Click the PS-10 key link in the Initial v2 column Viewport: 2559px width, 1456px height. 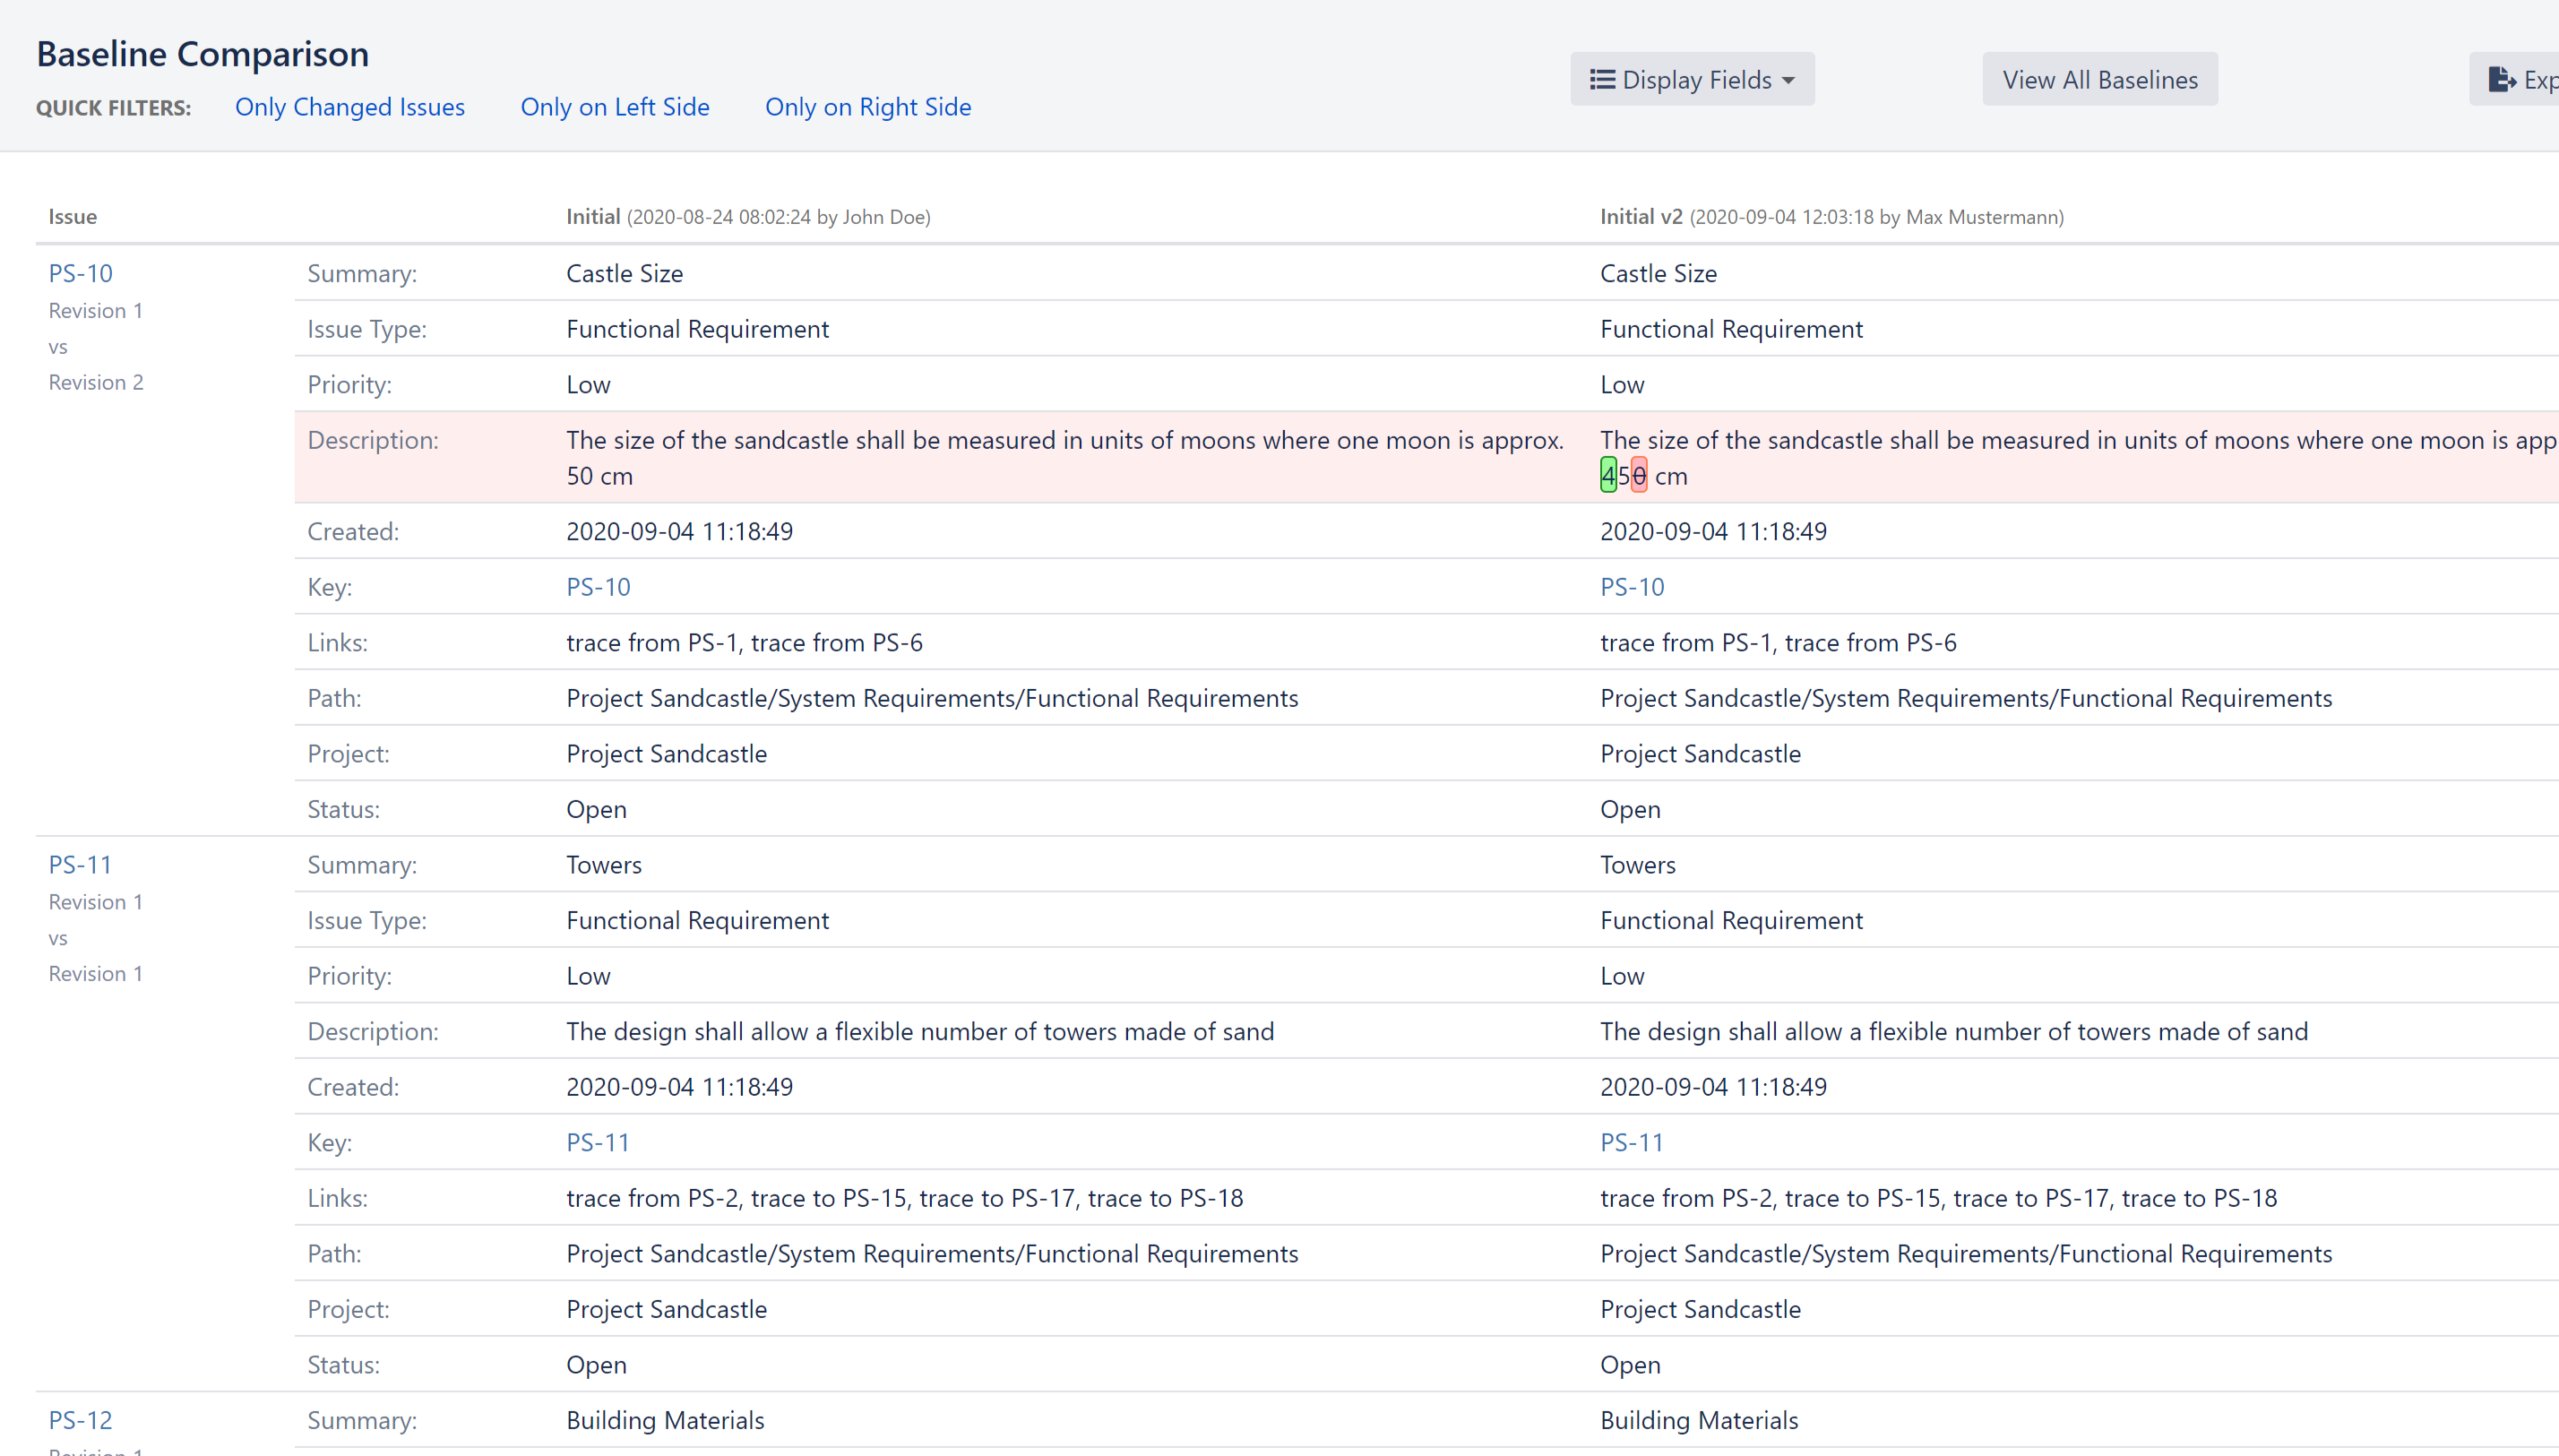point(1631,587)
